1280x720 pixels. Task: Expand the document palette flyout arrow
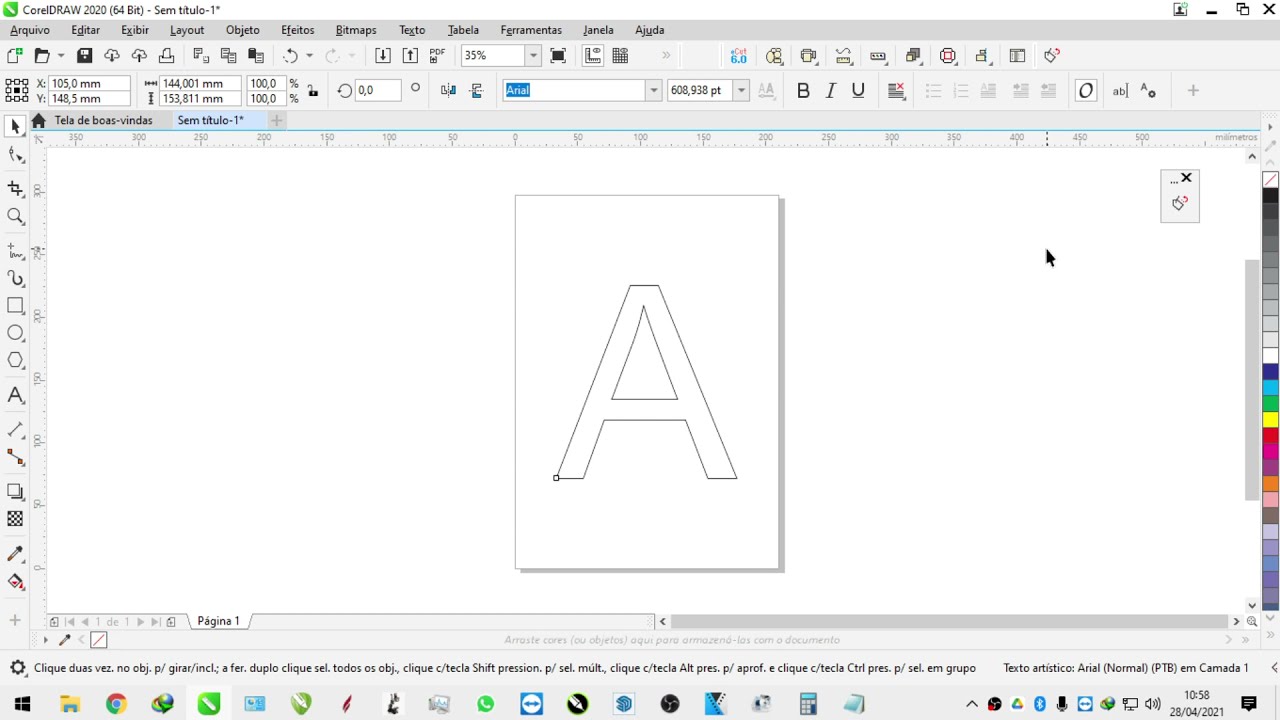(x=45, y=640)
